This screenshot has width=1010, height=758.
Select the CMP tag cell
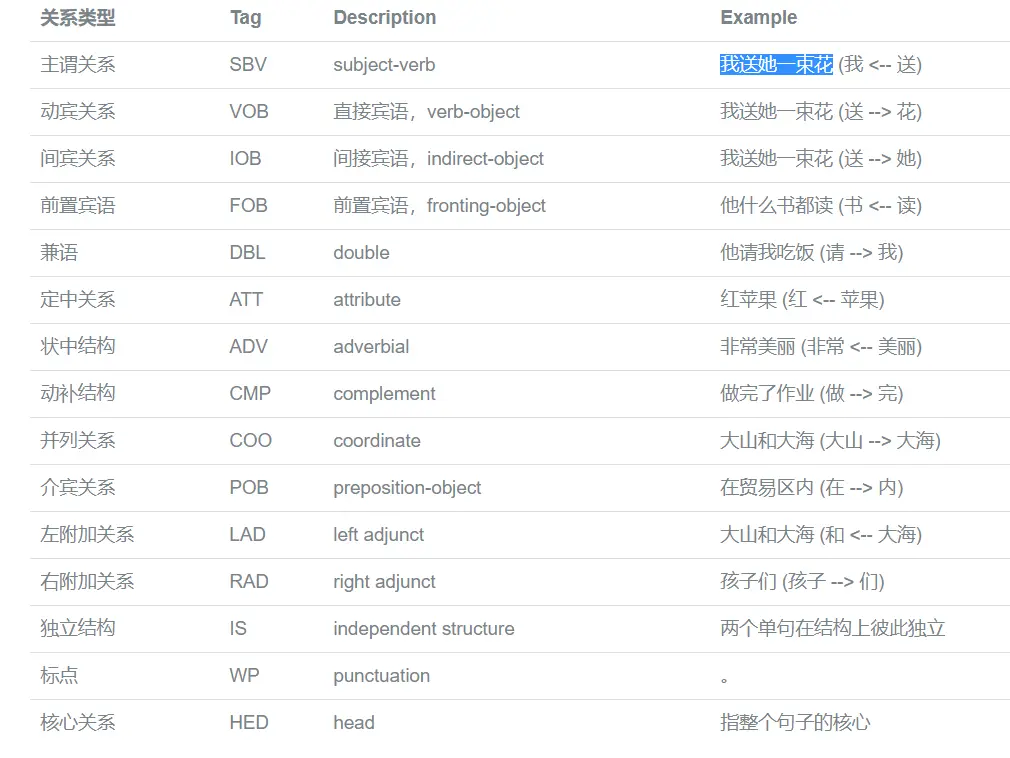[x=250, y=393]
